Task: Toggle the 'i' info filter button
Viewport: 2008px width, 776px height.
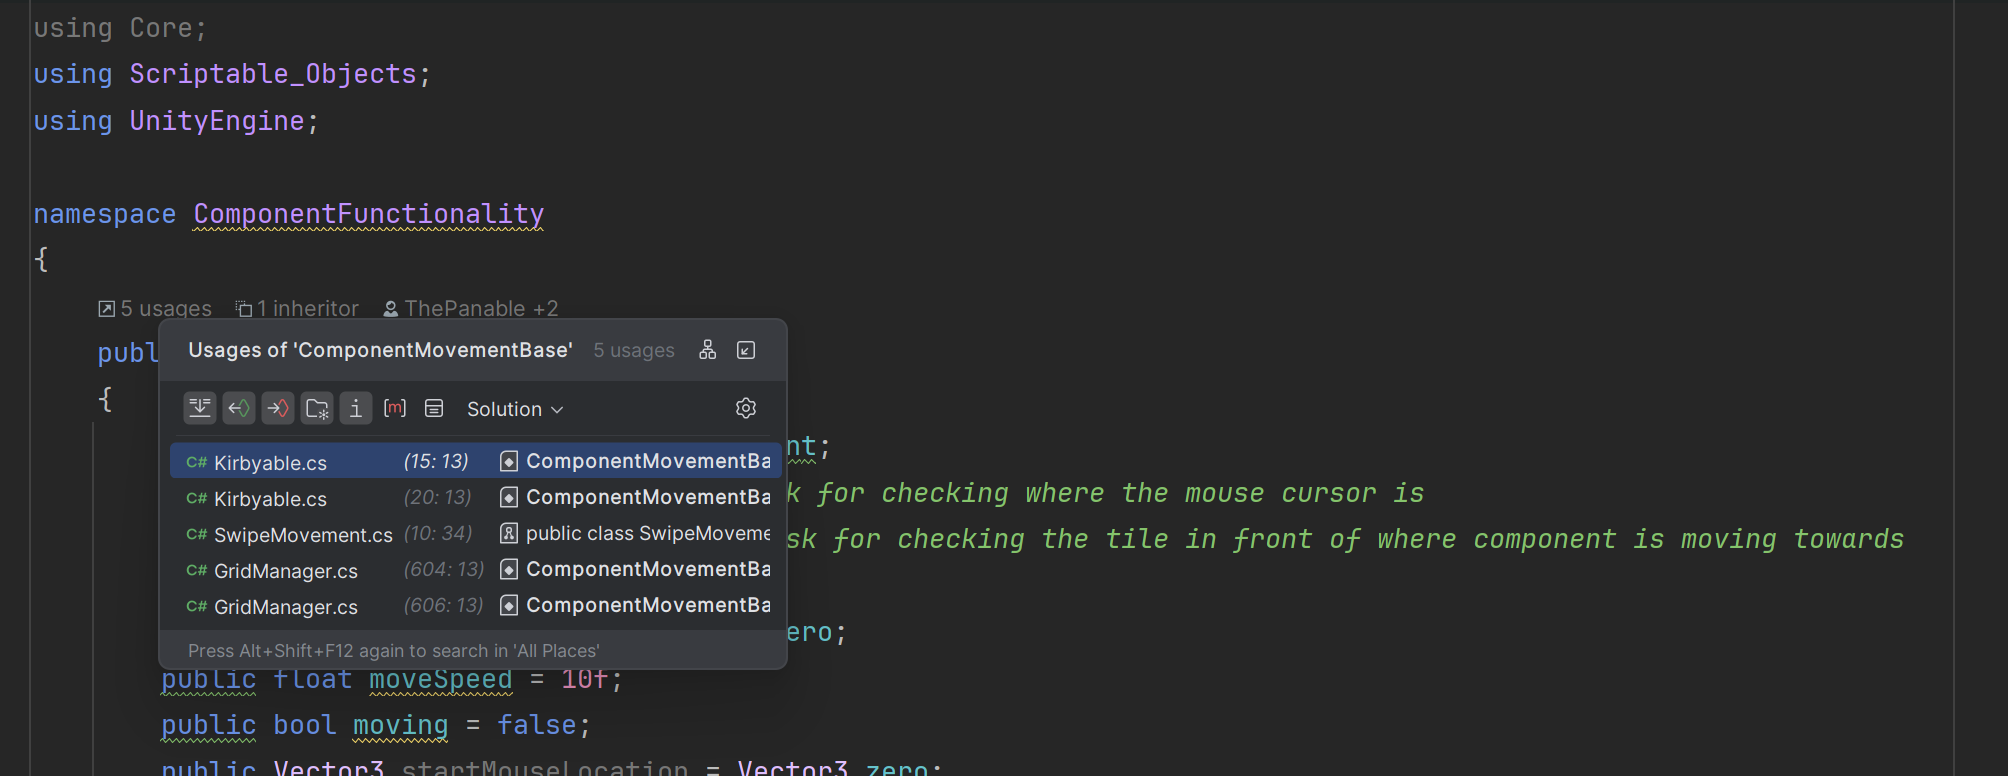Action: (356, 408)
